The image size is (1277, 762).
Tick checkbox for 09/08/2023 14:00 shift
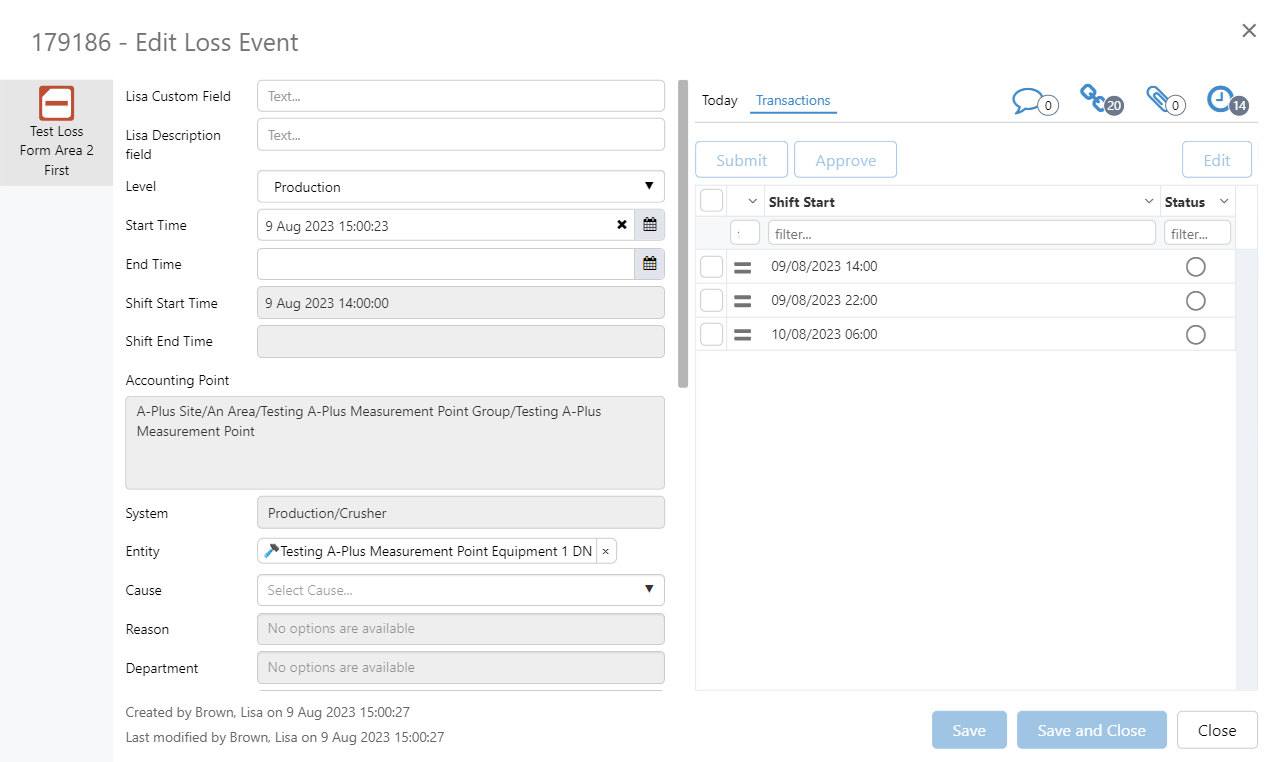click(x=711, y=267)
